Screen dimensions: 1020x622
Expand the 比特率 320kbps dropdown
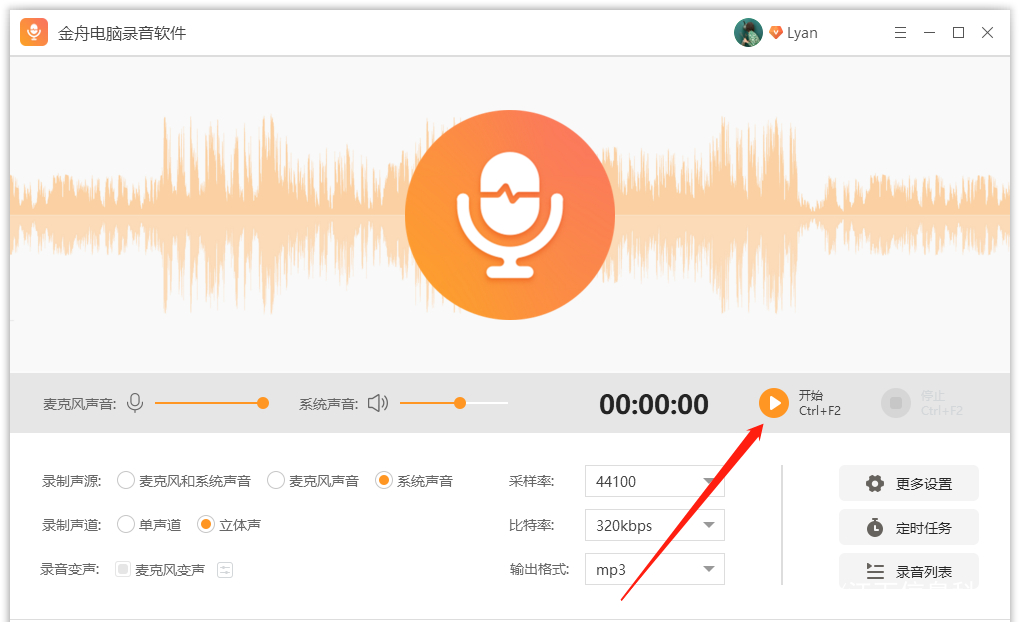click(x=654, y=525)
